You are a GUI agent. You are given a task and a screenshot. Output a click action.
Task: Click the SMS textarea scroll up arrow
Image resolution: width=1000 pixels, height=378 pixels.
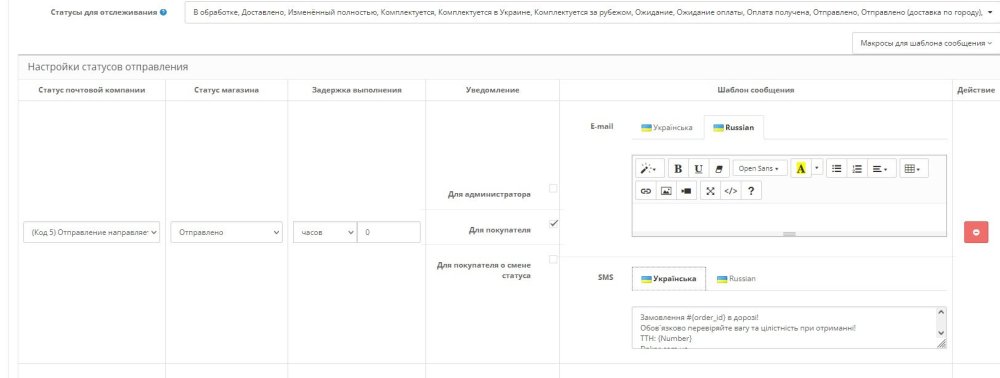coord(941,312)
